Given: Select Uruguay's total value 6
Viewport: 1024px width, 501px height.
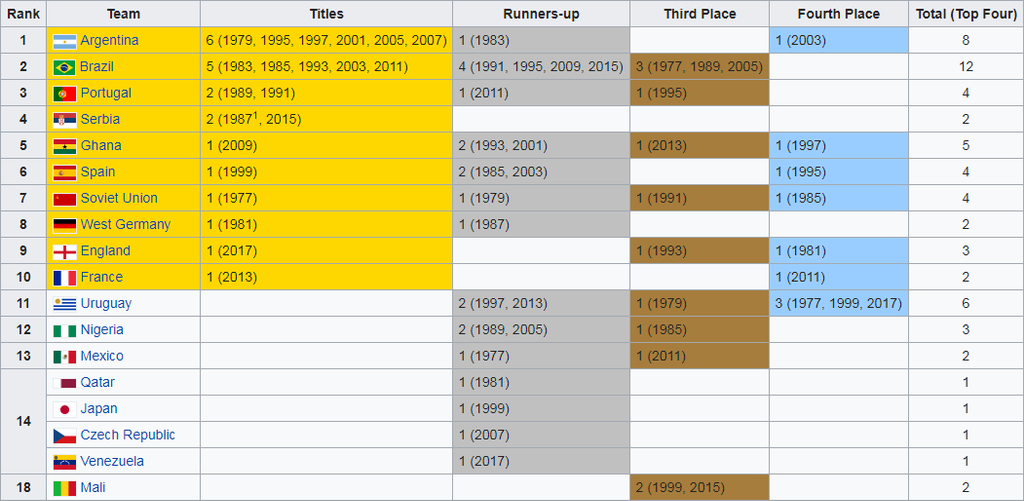Looking at the screenshot, I should [x=966, y=303].
